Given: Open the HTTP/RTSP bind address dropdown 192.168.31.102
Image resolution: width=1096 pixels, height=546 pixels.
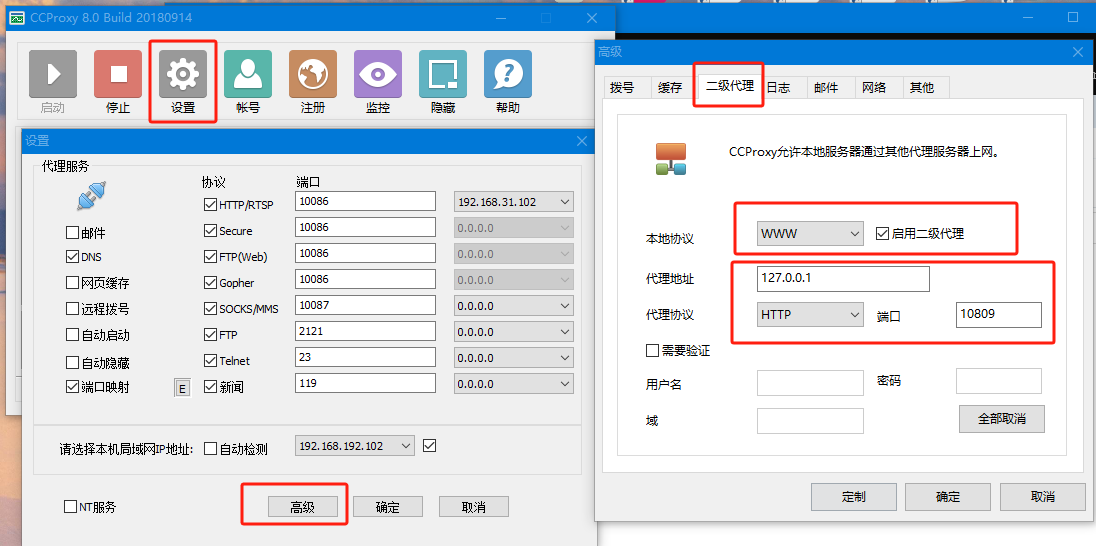Looking at the screenshot, I should [514, 202].
